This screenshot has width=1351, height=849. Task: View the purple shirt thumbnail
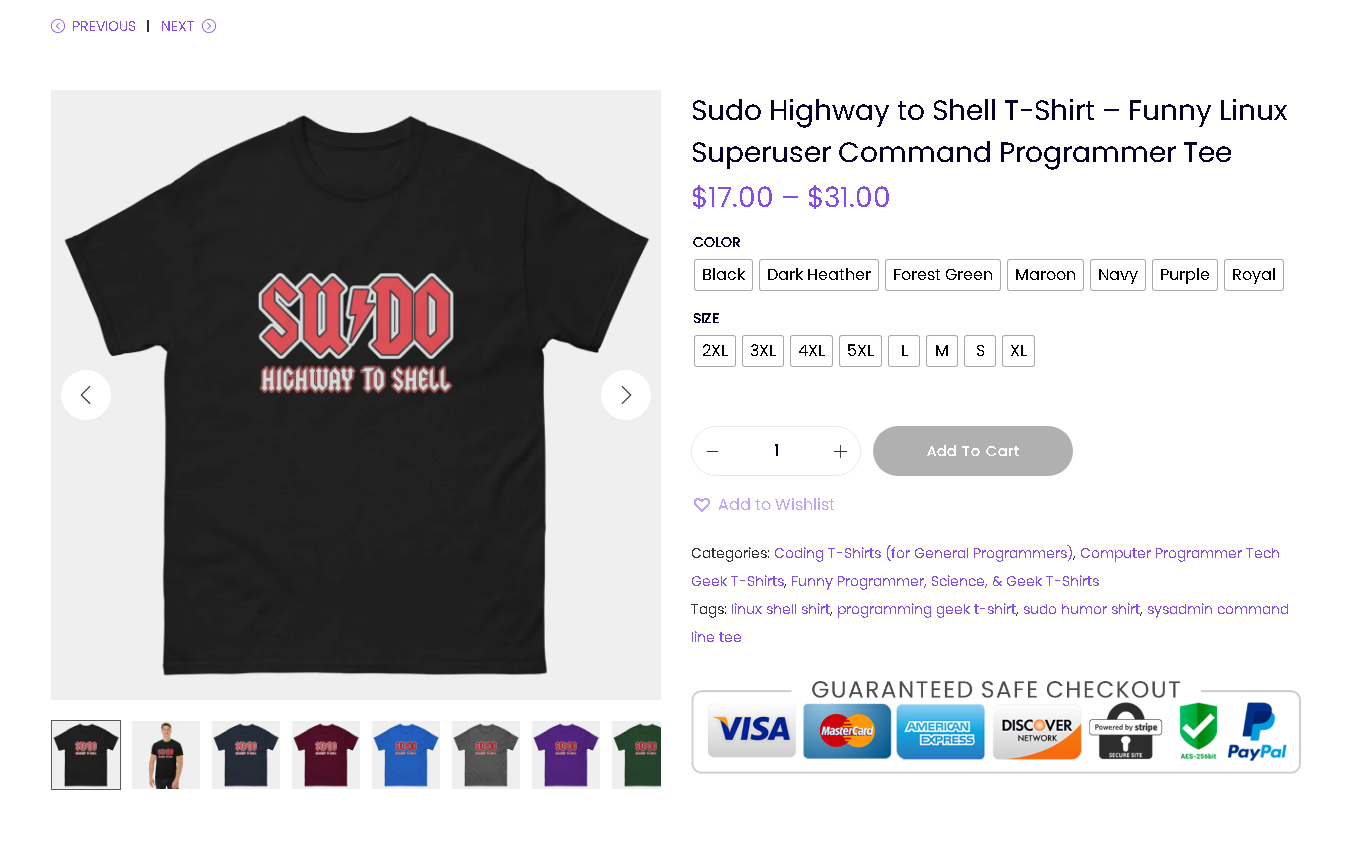tap(566, 755)
